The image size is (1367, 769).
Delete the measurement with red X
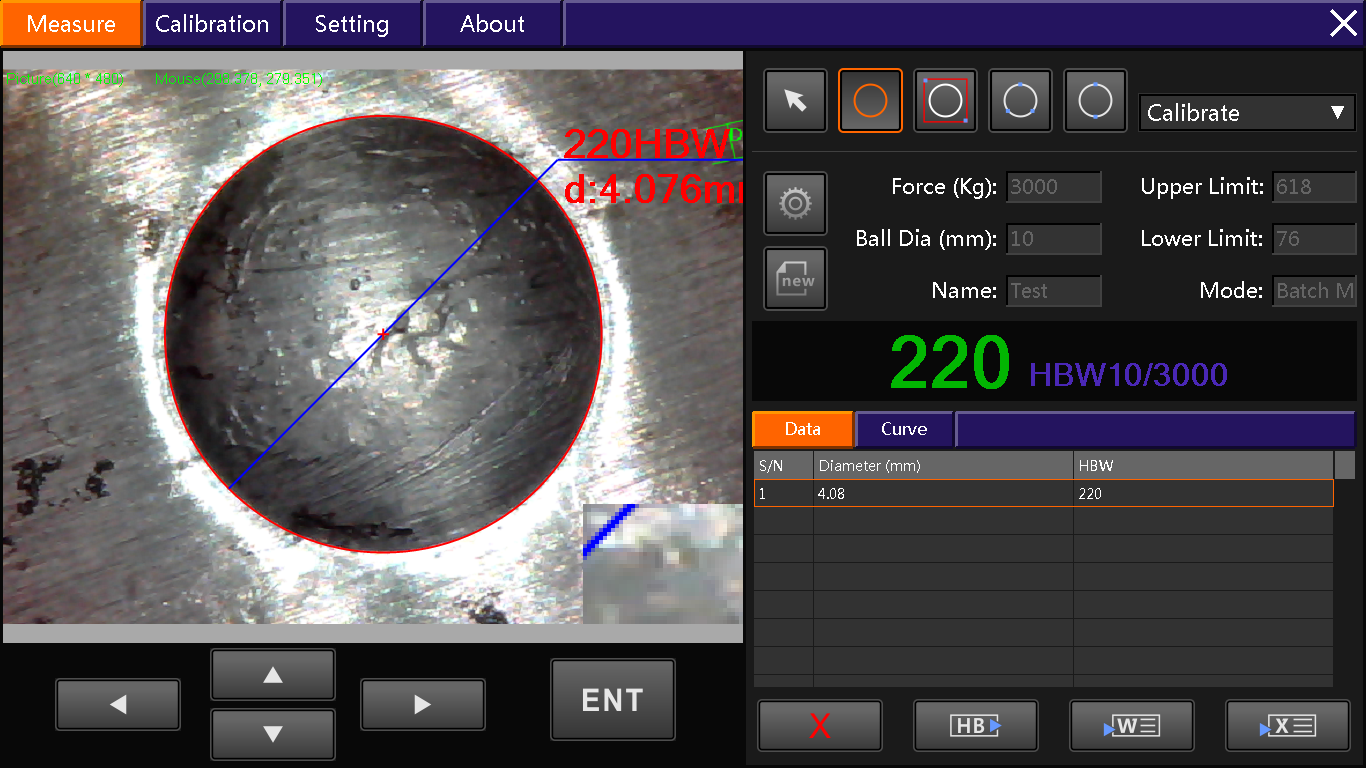820,726
